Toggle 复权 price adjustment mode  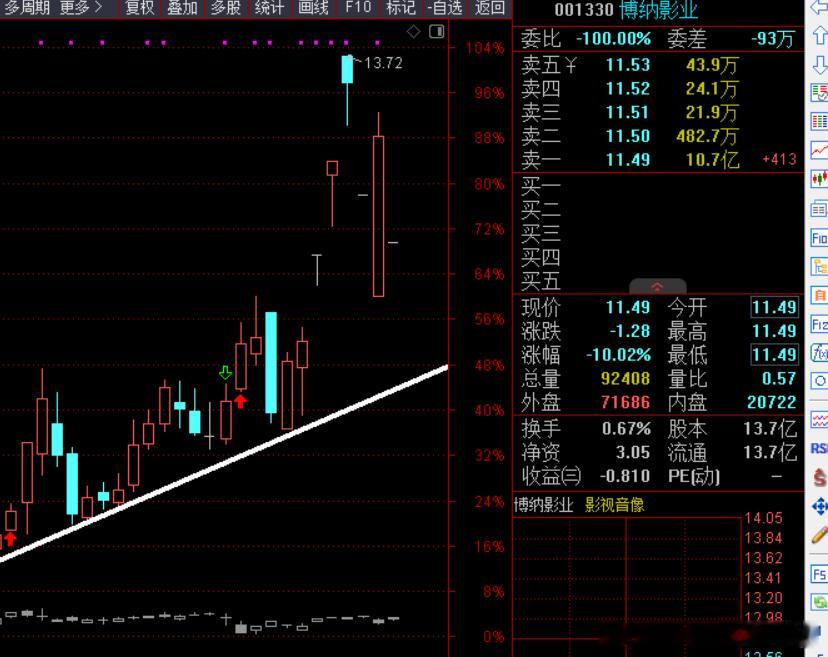[139, 8]
